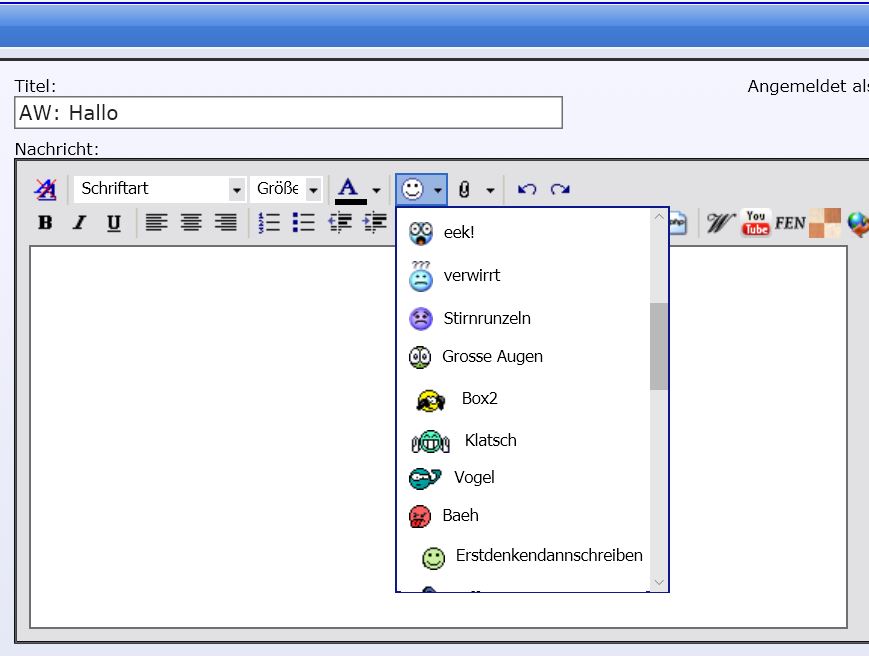The image size is (869, 656).
Task: Insert a YouTube video tag
Action: tap(755, 223)
